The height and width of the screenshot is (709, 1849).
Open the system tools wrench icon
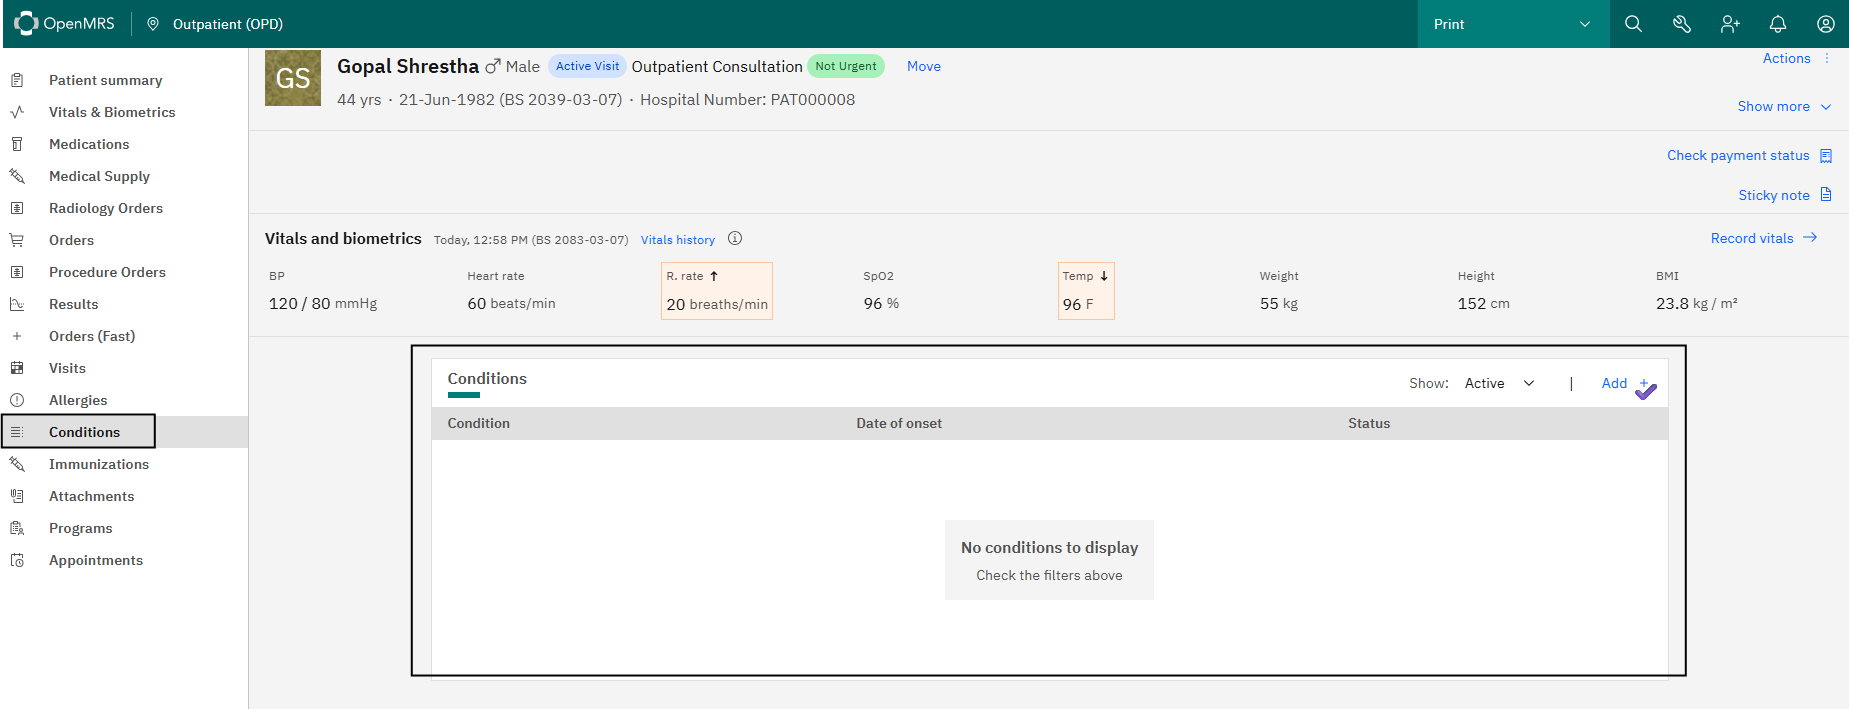[1681, 24]
